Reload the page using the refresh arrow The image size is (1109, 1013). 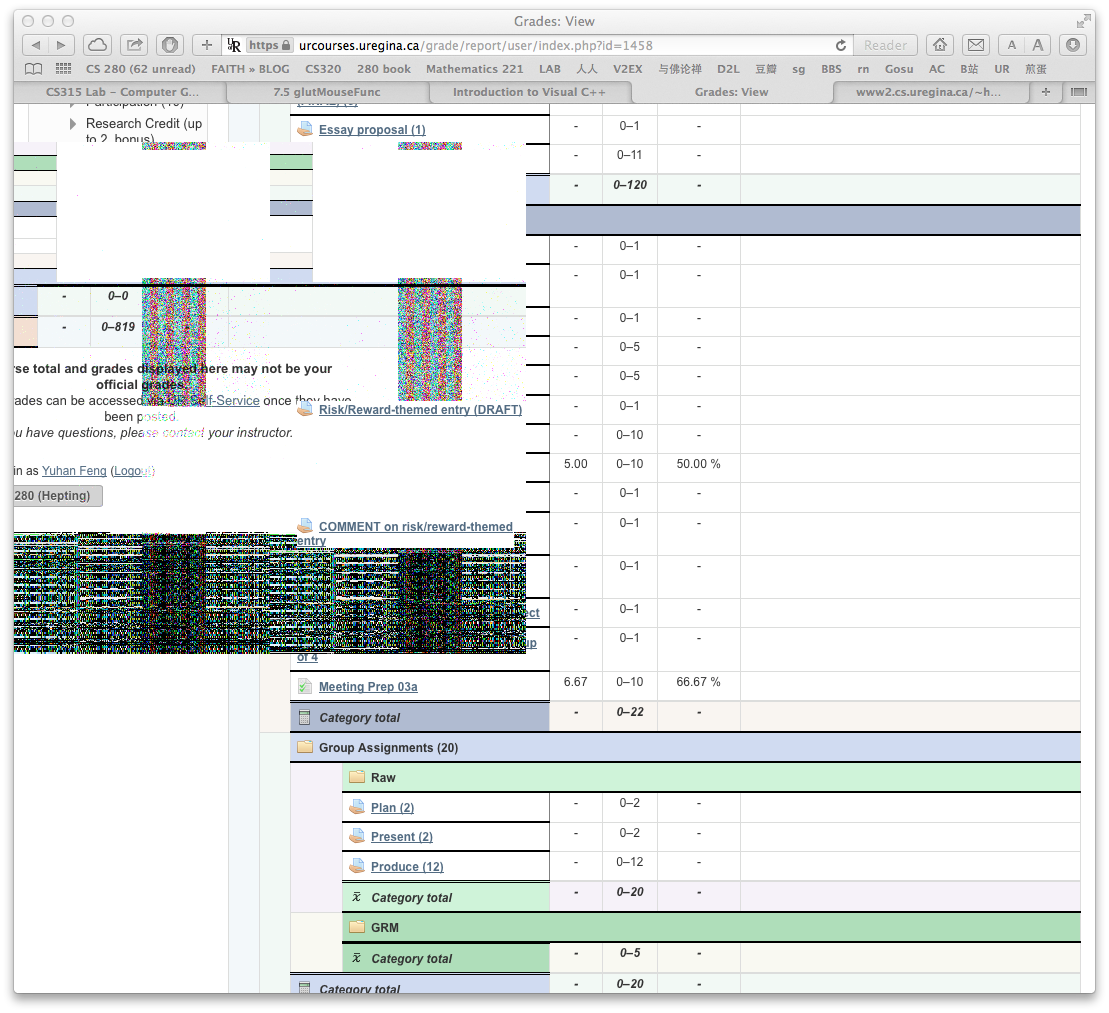[x=841, y=45]
